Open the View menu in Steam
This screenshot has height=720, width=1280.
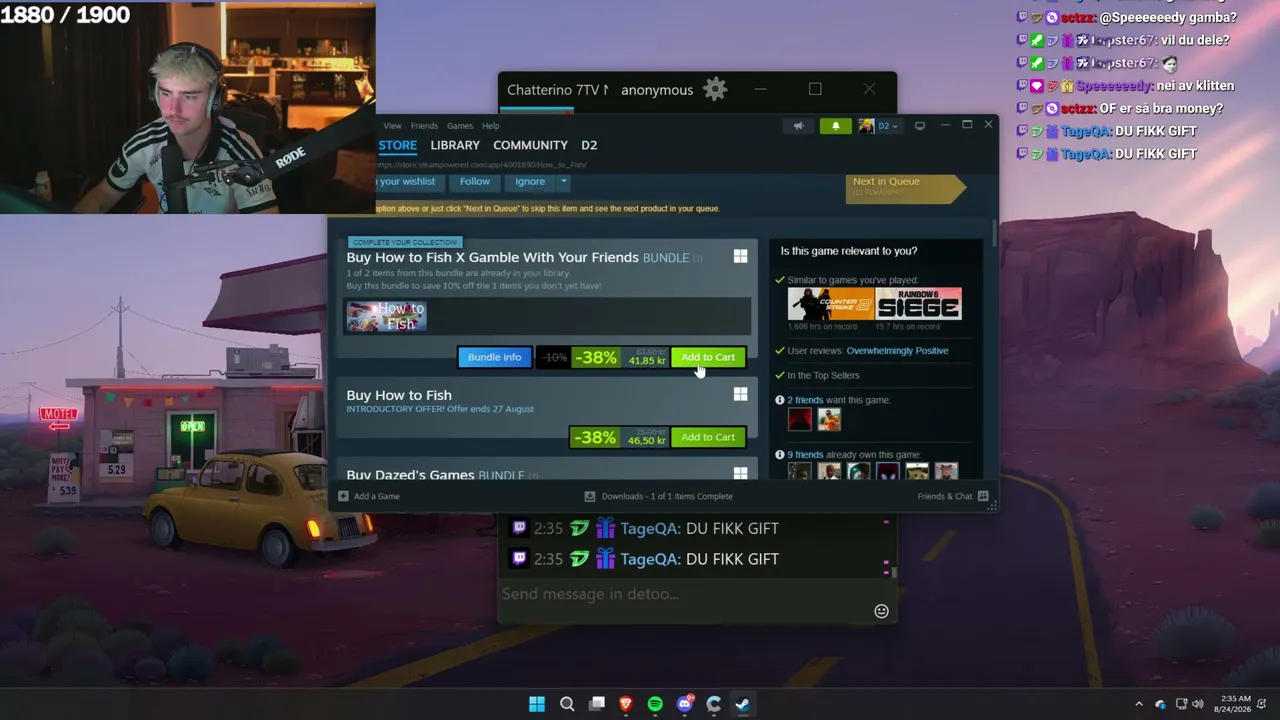[x=392, y=126]
